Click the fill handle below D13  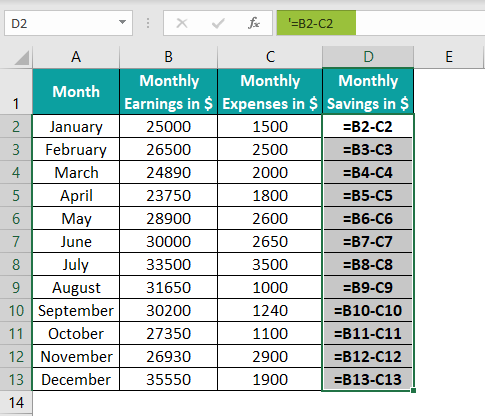point(413,390)
